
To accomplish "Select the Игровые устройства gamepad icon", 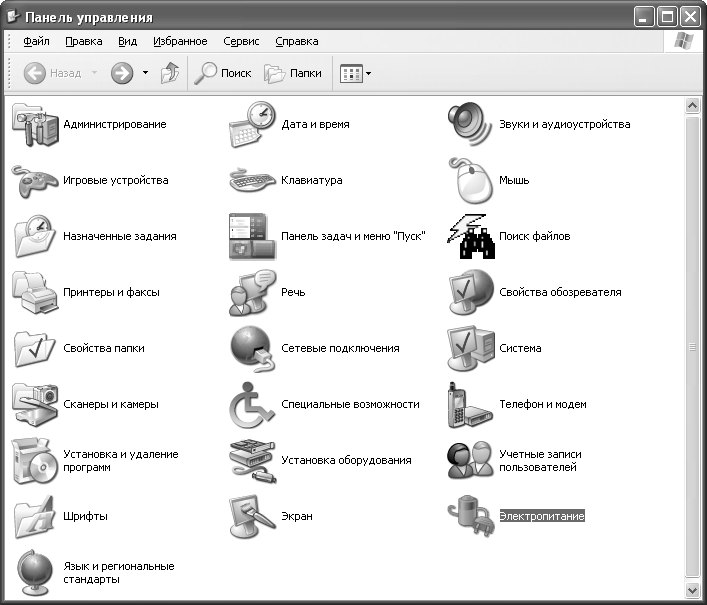I will pos(35,181).
